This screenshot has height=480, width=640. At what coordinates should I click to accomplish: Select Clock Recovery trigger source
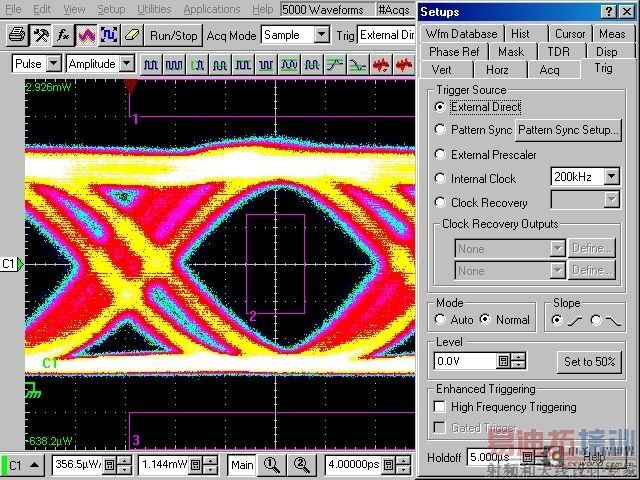[440, 202]
